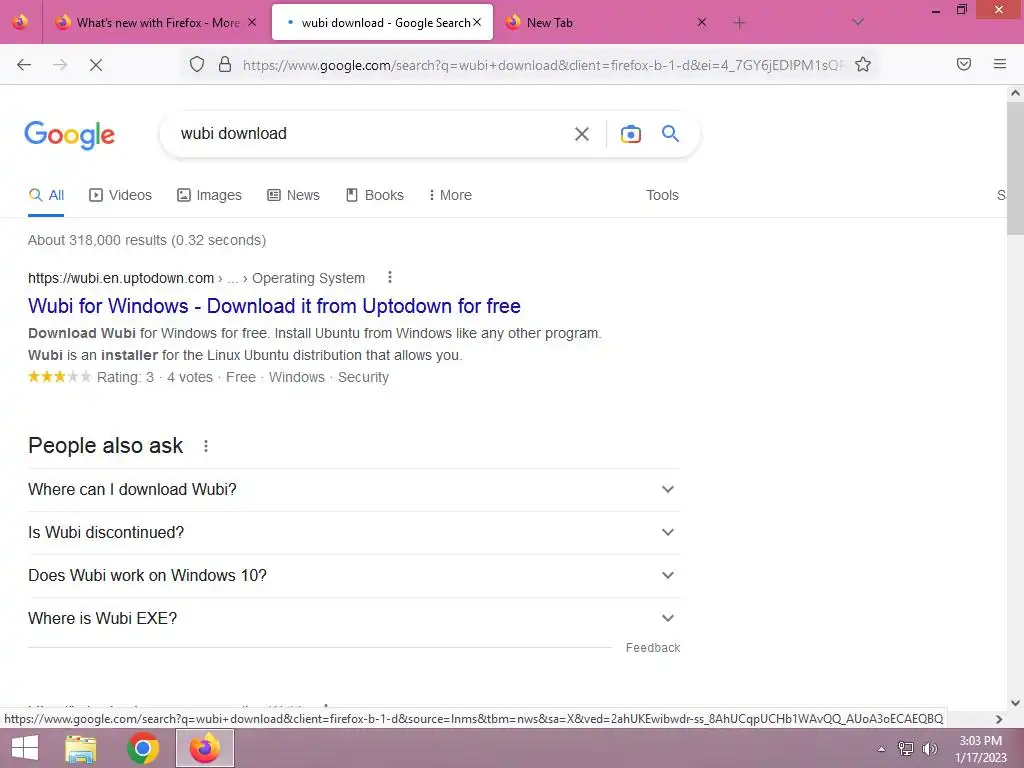Click the horizontal scroll right arrow

click(999, 719)
